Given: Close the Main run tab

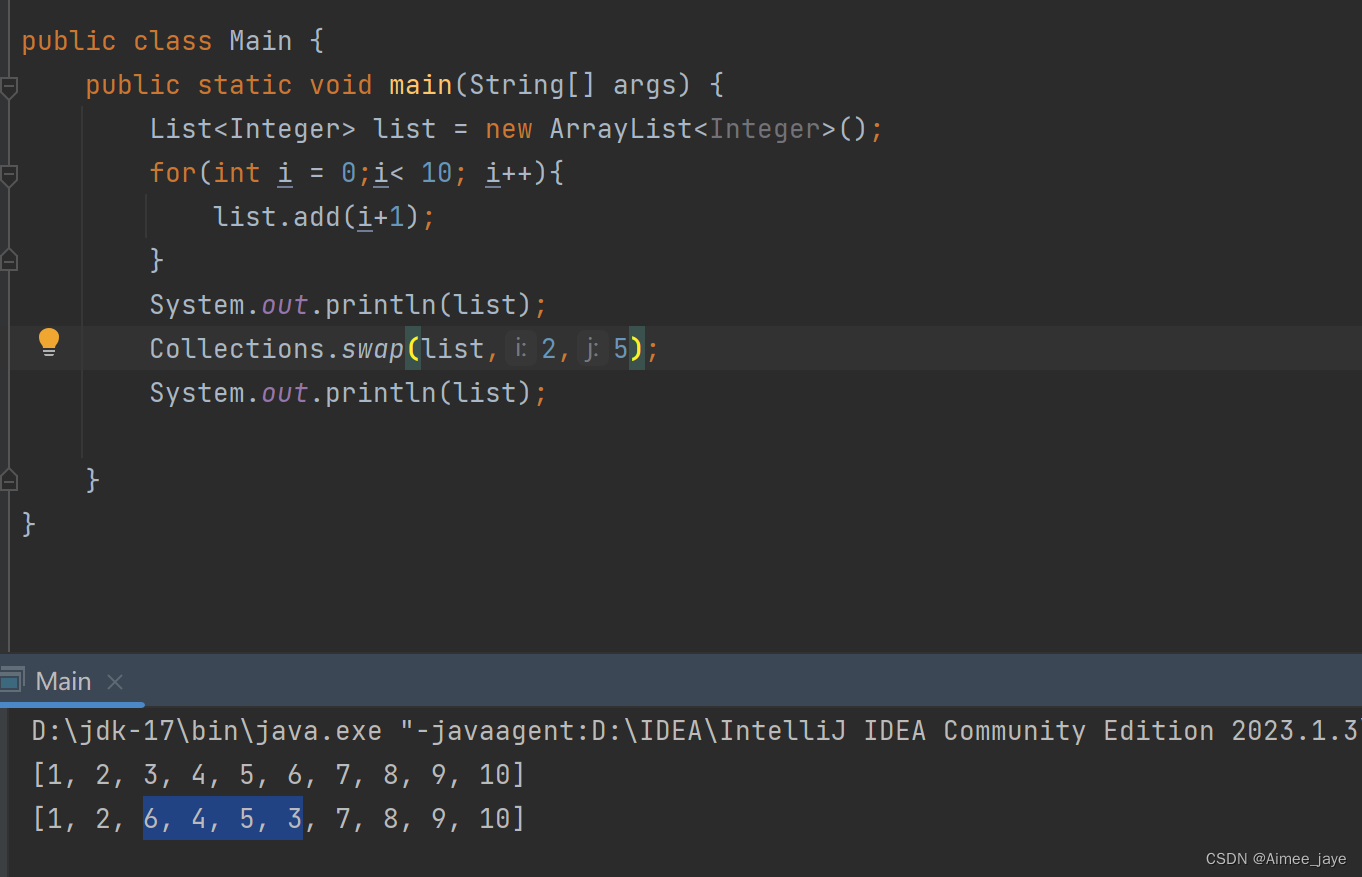Looking at the screenshot, I should pyautogui.click(x=115, y=682).
